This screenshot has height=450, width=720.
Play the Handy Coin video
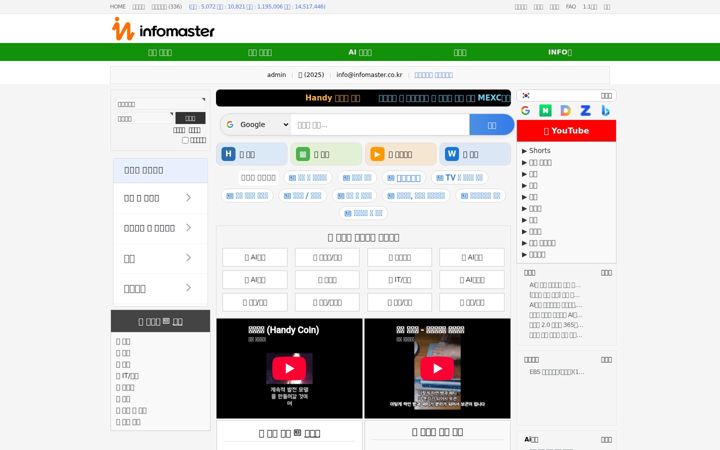289,368
